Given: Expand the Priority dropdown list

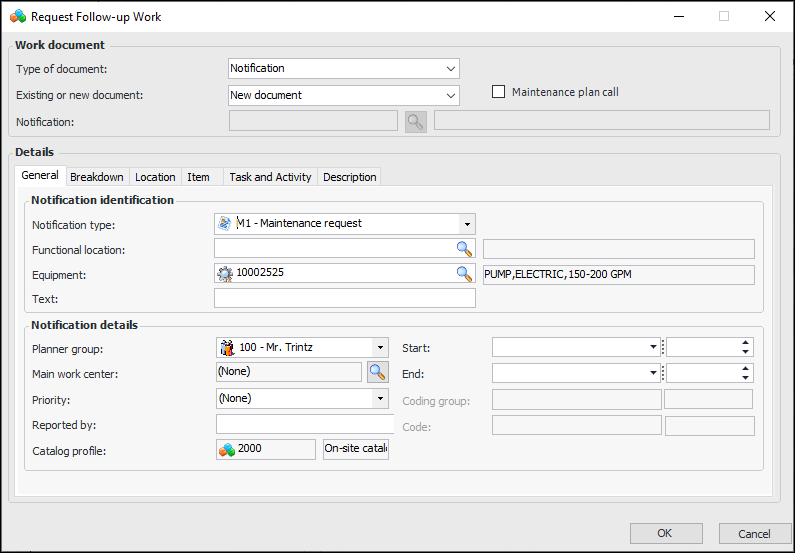Looking at the screenshot, I should [x=380, y=398].
